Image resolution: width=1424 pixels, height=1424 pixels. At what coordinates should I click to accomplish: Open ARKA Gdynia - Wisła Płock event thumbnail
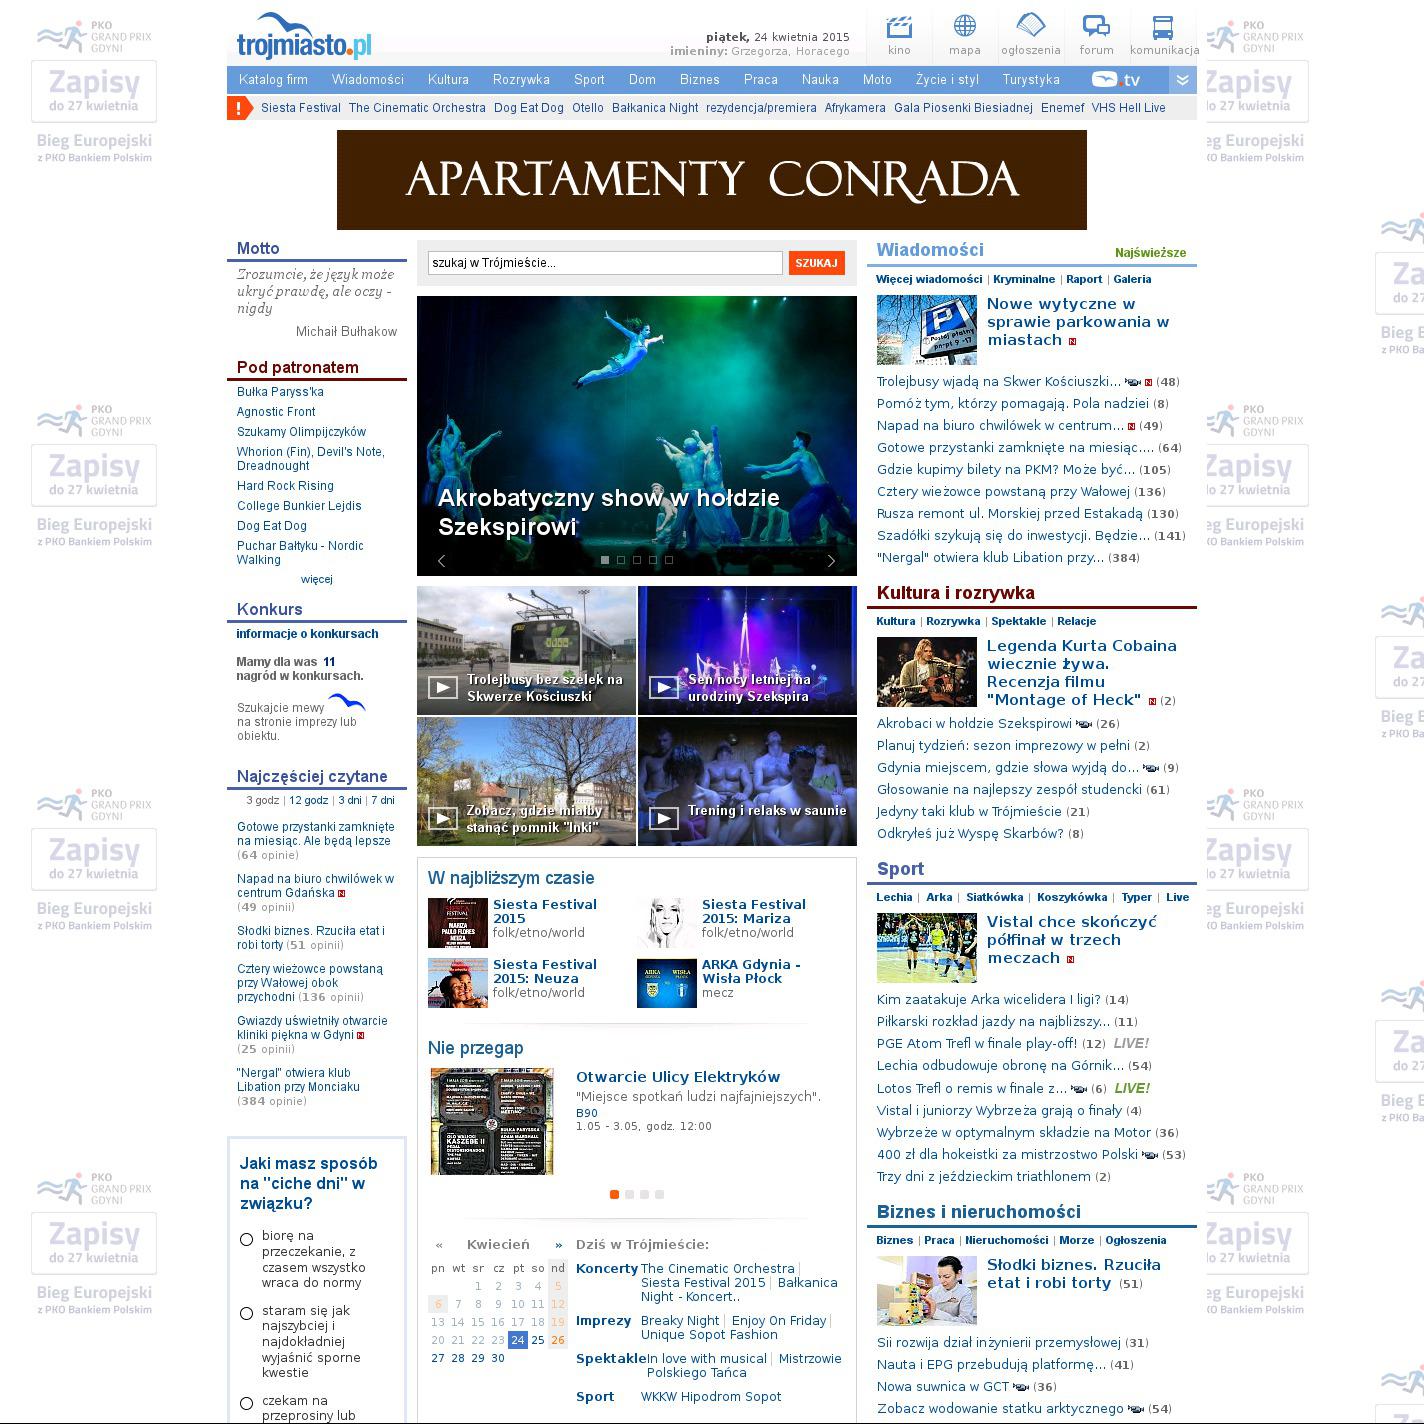point(667,983)
